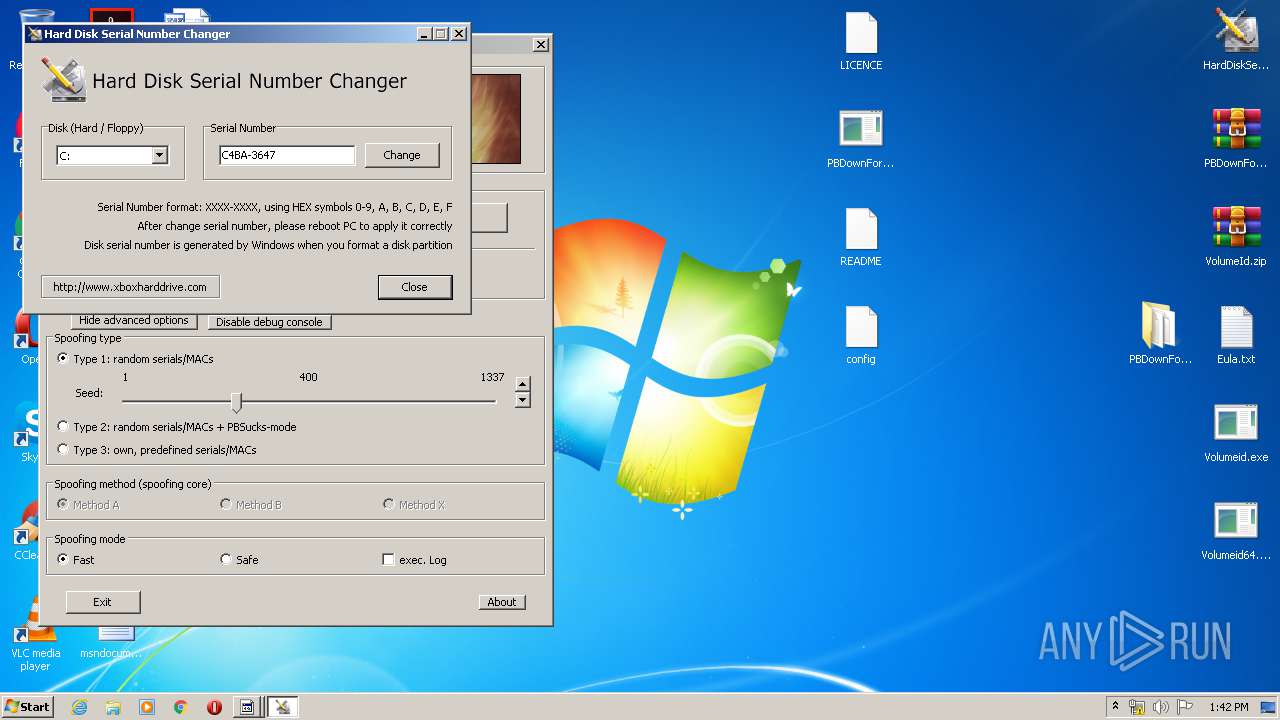Screen dimensions: 1280x720
Task: Open Windows Explorer from the taskbar
Action: click(x=113, y=707)
